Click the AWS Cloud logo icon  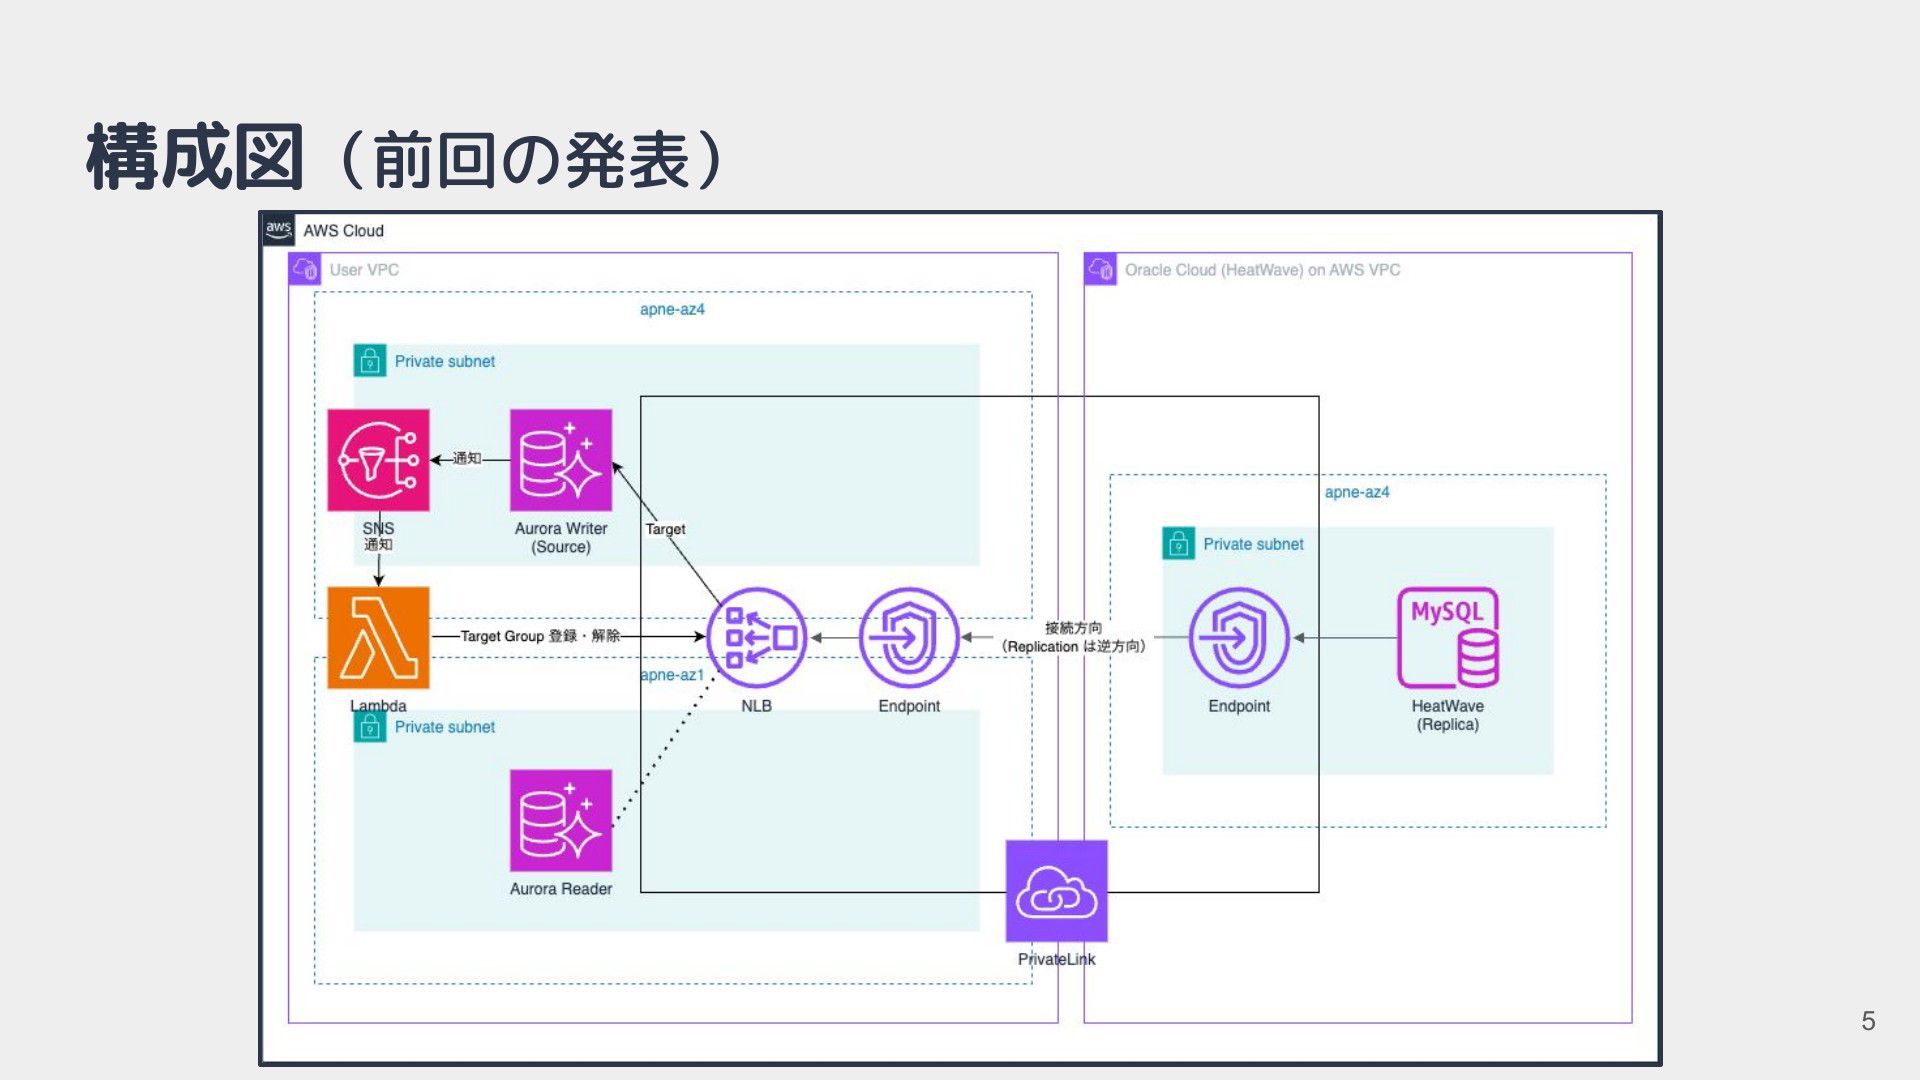point(279,230)
